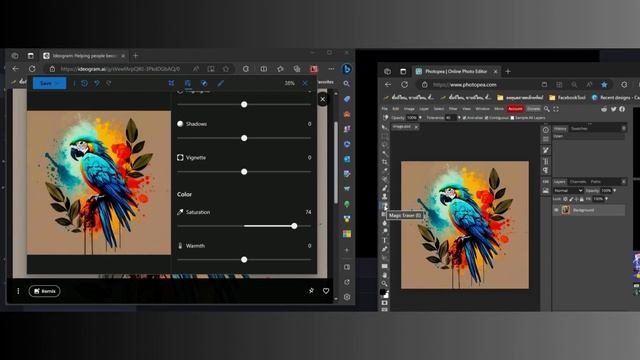The height and width of the screenshot is (360, 640).
Task: Click the Warmth slider handle
Action: pyautogui.click(x=244, y=260)
